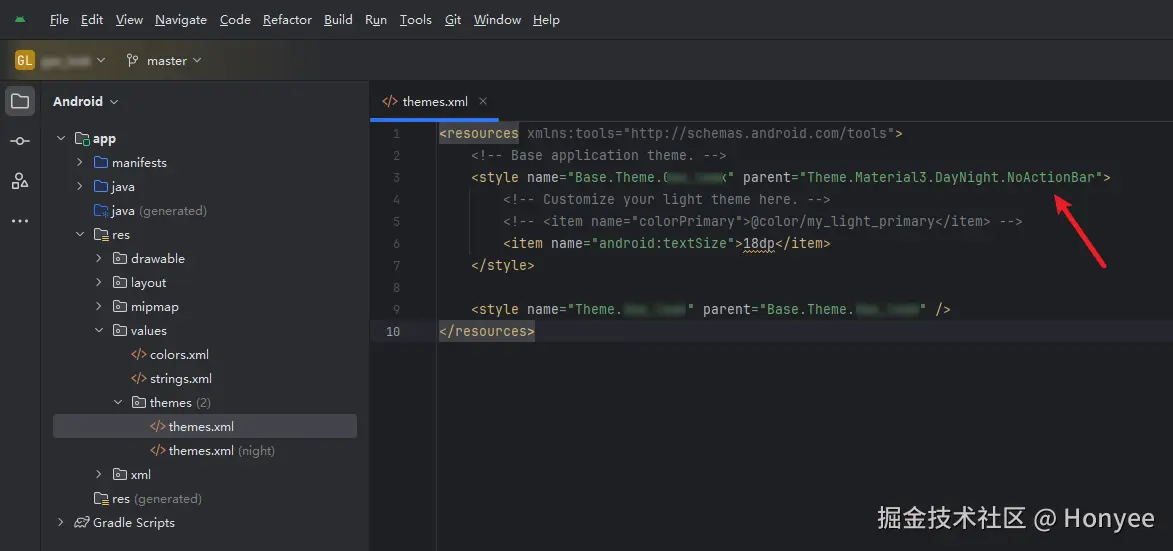1173x551 pixels.
Task: Open the Help menu
Action: pyautogui.click(x=546, y=19)
